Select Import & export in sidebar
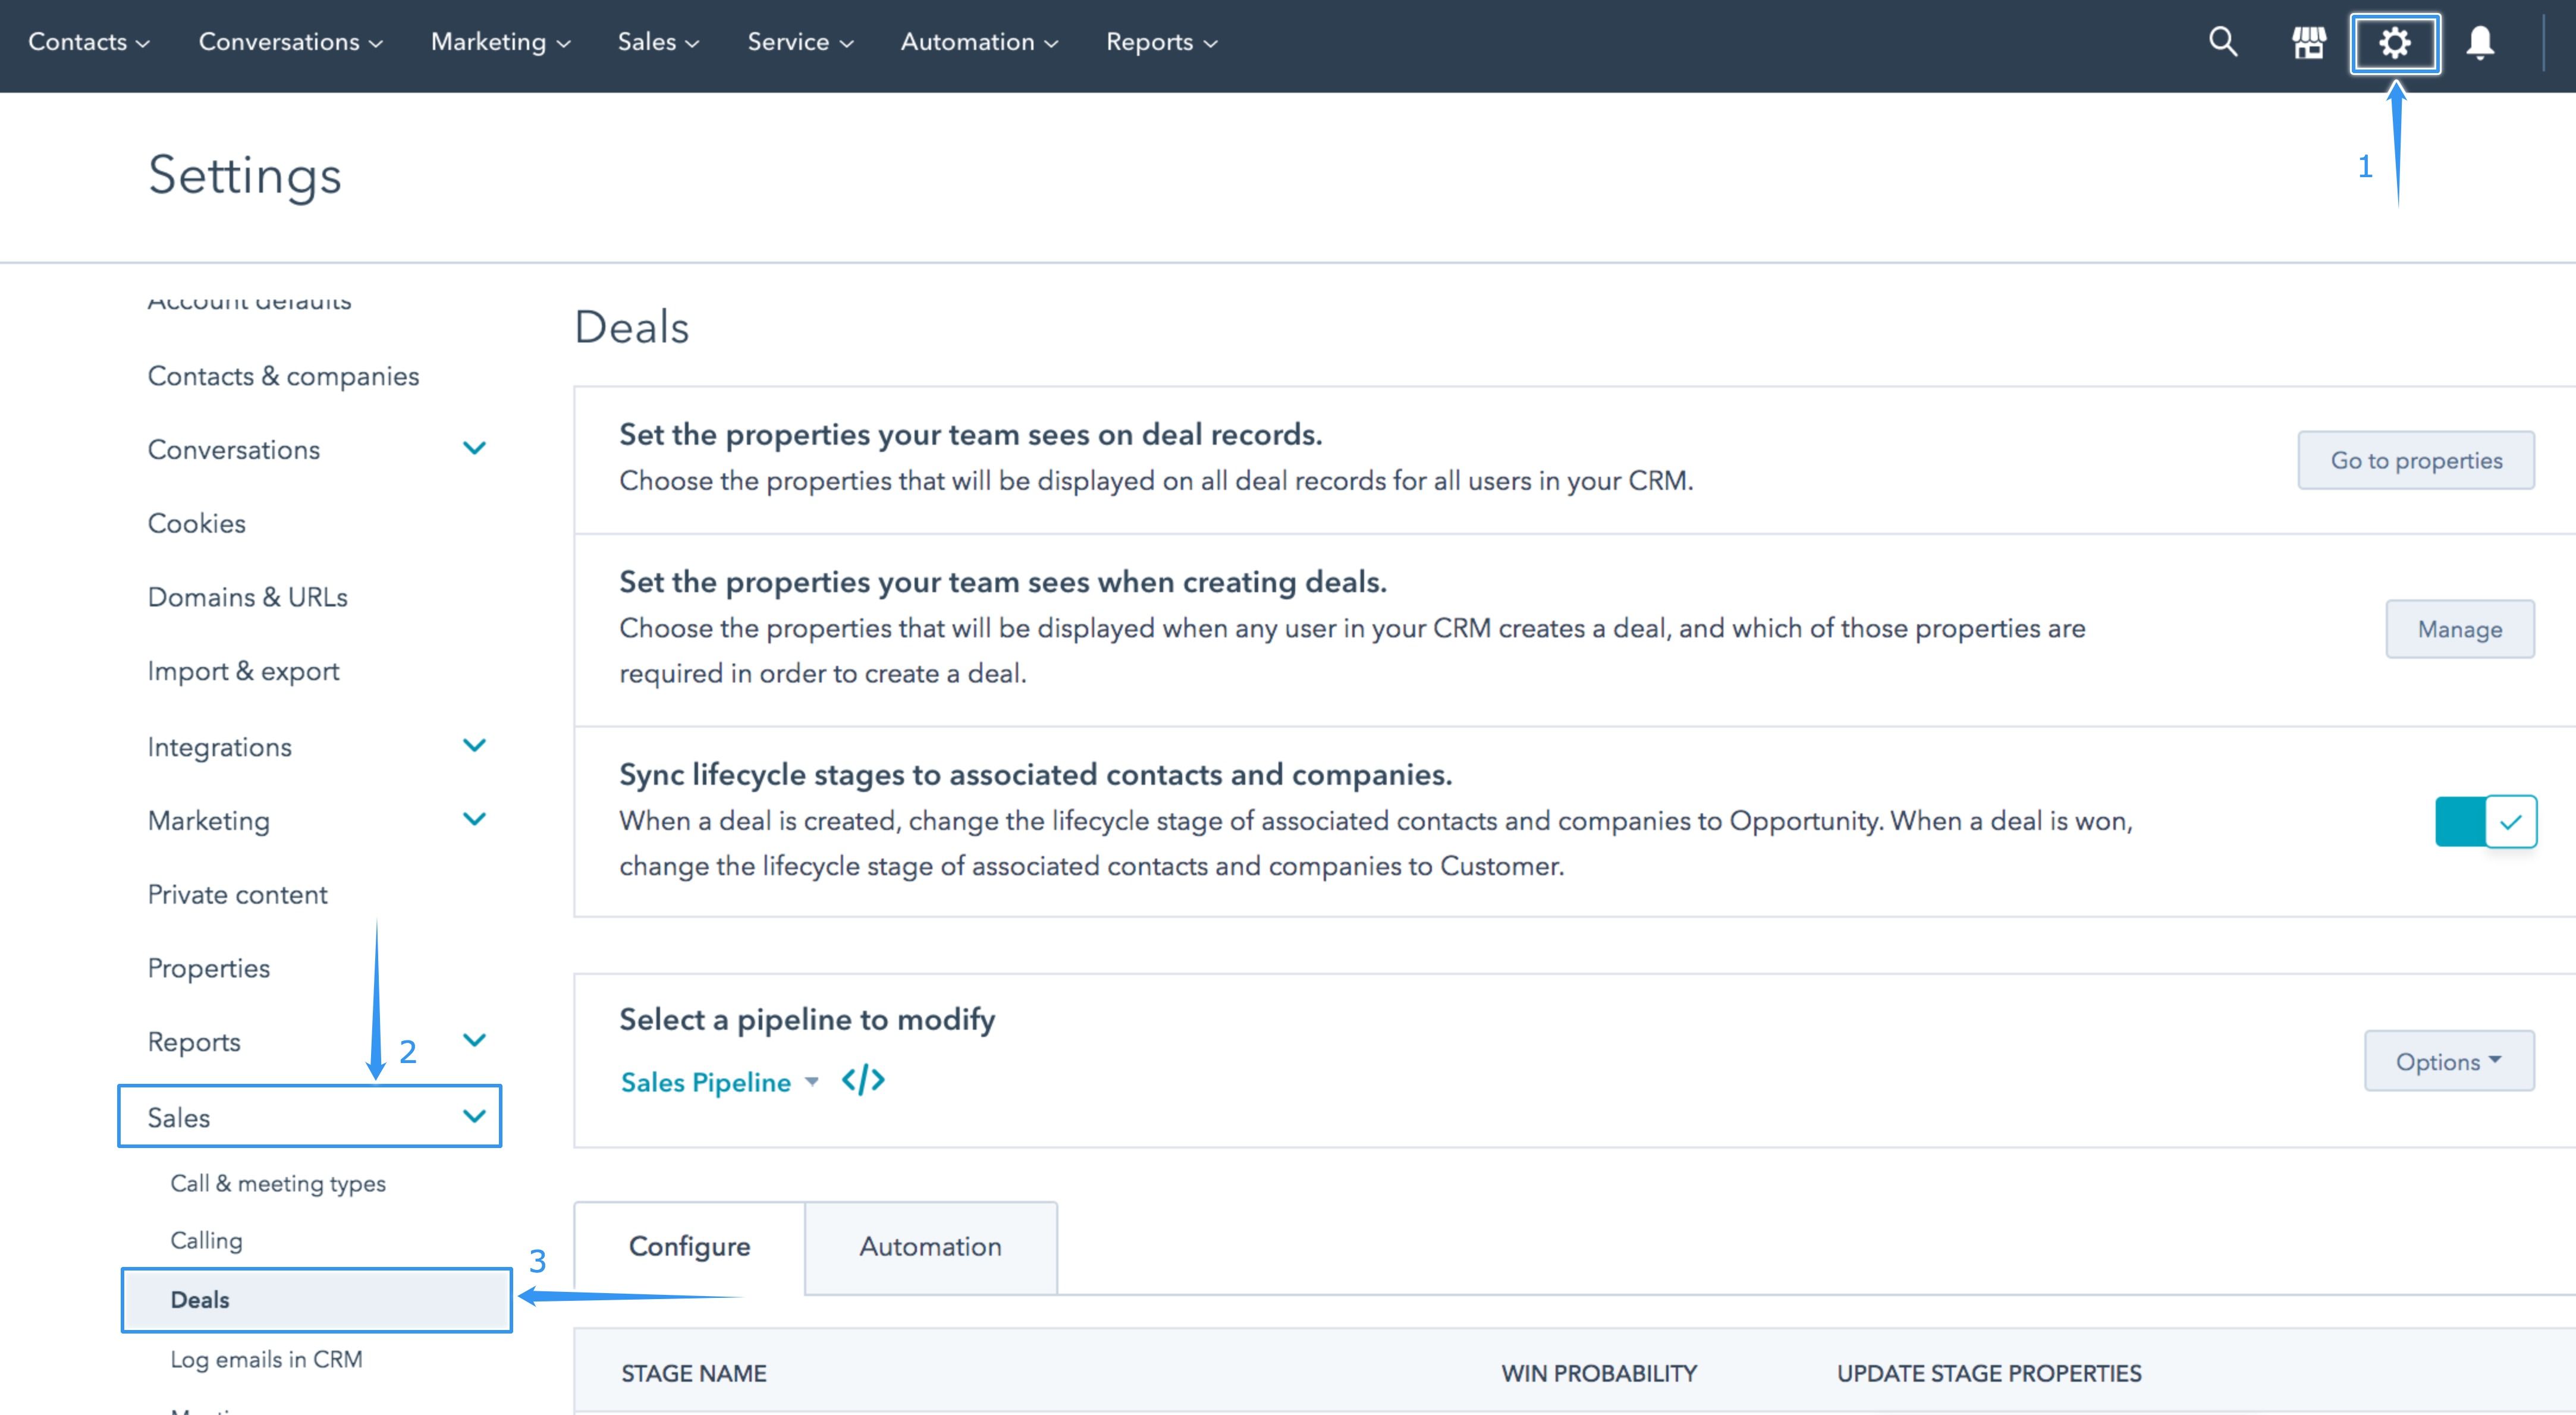 (x=243, y=671)
